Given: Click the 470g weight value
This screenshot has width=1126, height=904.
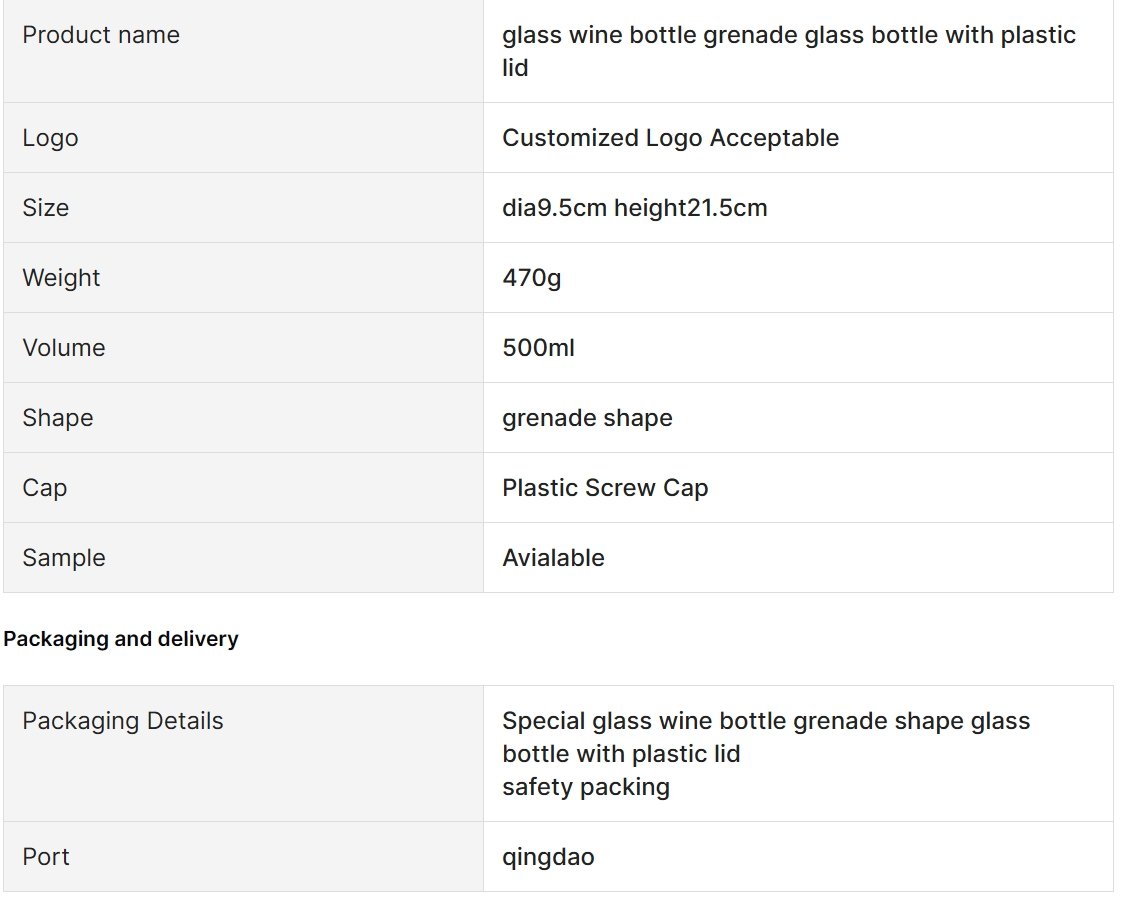Looking at the screenshot, I should coord(531,278).
